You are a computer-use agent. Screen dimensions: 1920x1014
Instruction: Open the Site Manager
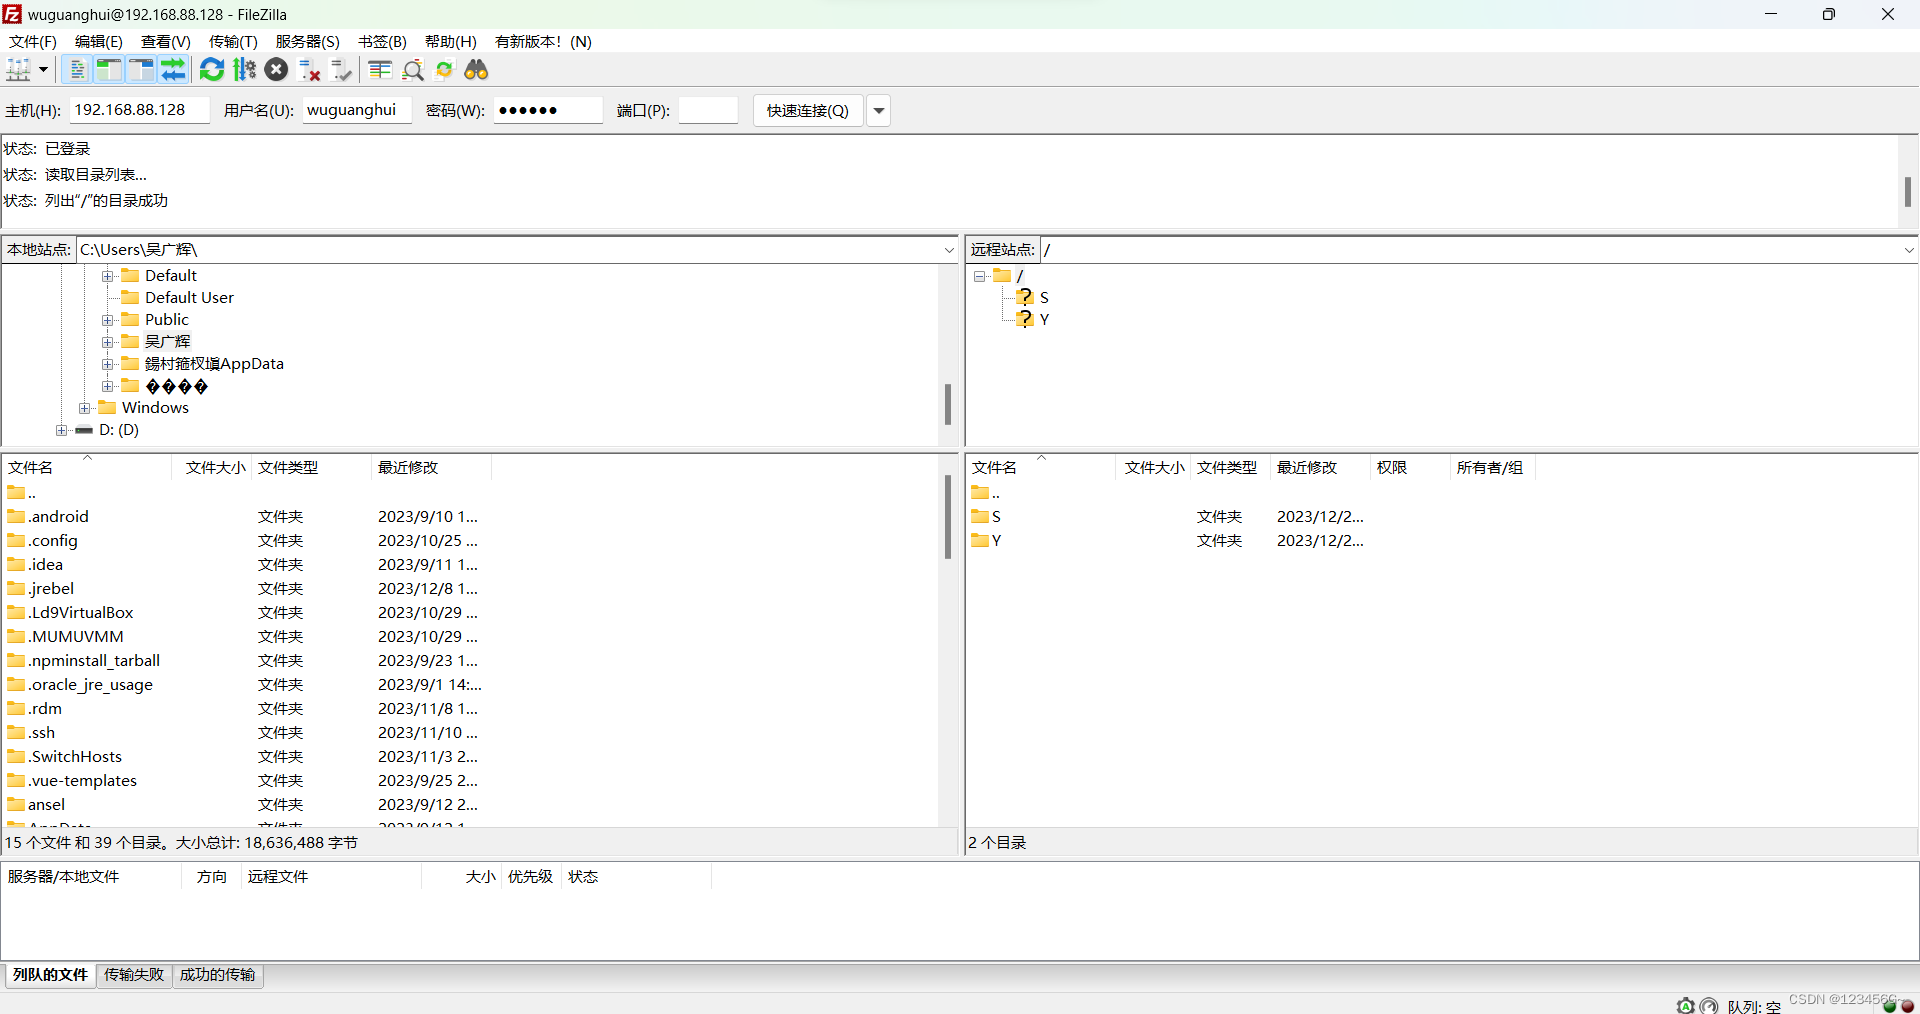tap(18, 70)
